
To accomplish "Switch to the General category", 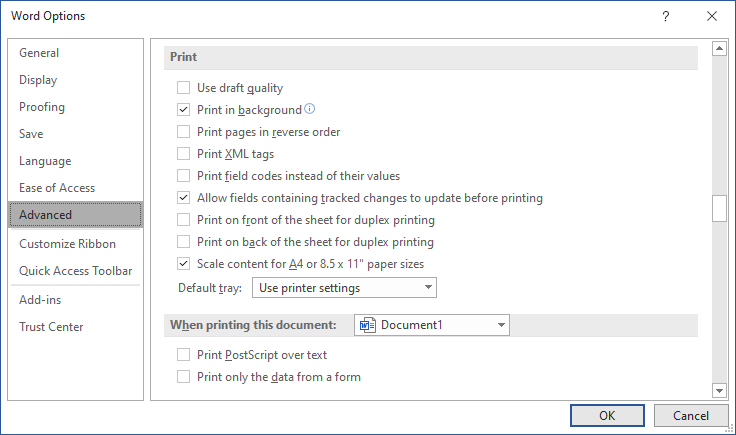I will 39,53.
